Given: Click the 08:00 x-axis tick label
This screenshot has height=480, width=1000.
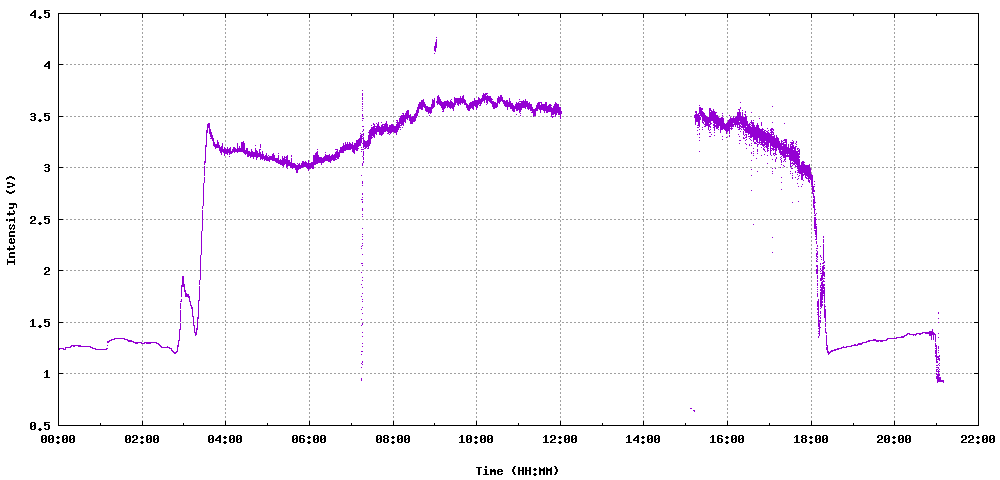Looking at the screenshot, I should point(393,439).
